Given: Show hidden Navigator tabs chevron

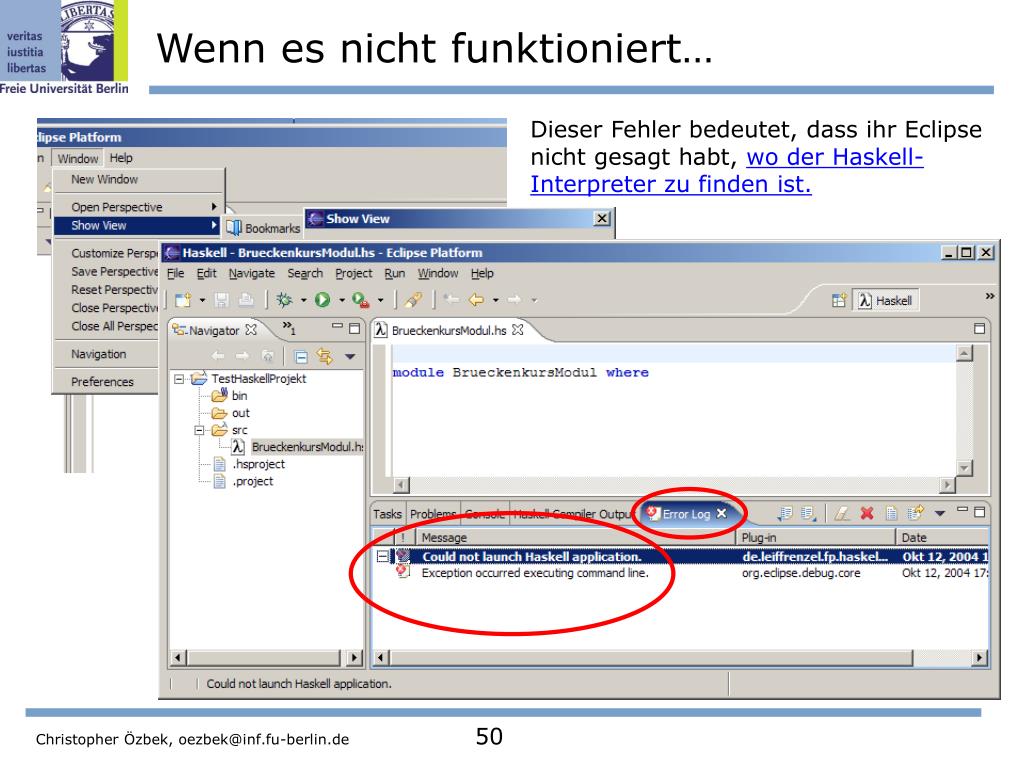Looking at the screenshot, I should (289, 327).
